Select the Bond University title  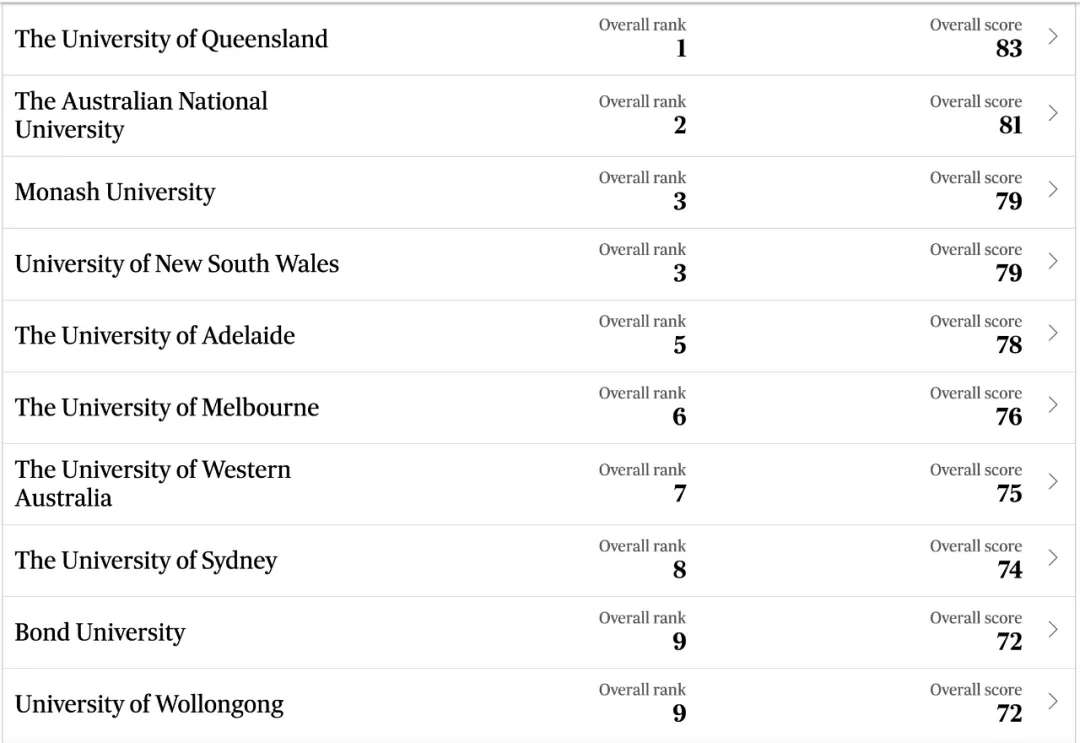coord(100,632)
